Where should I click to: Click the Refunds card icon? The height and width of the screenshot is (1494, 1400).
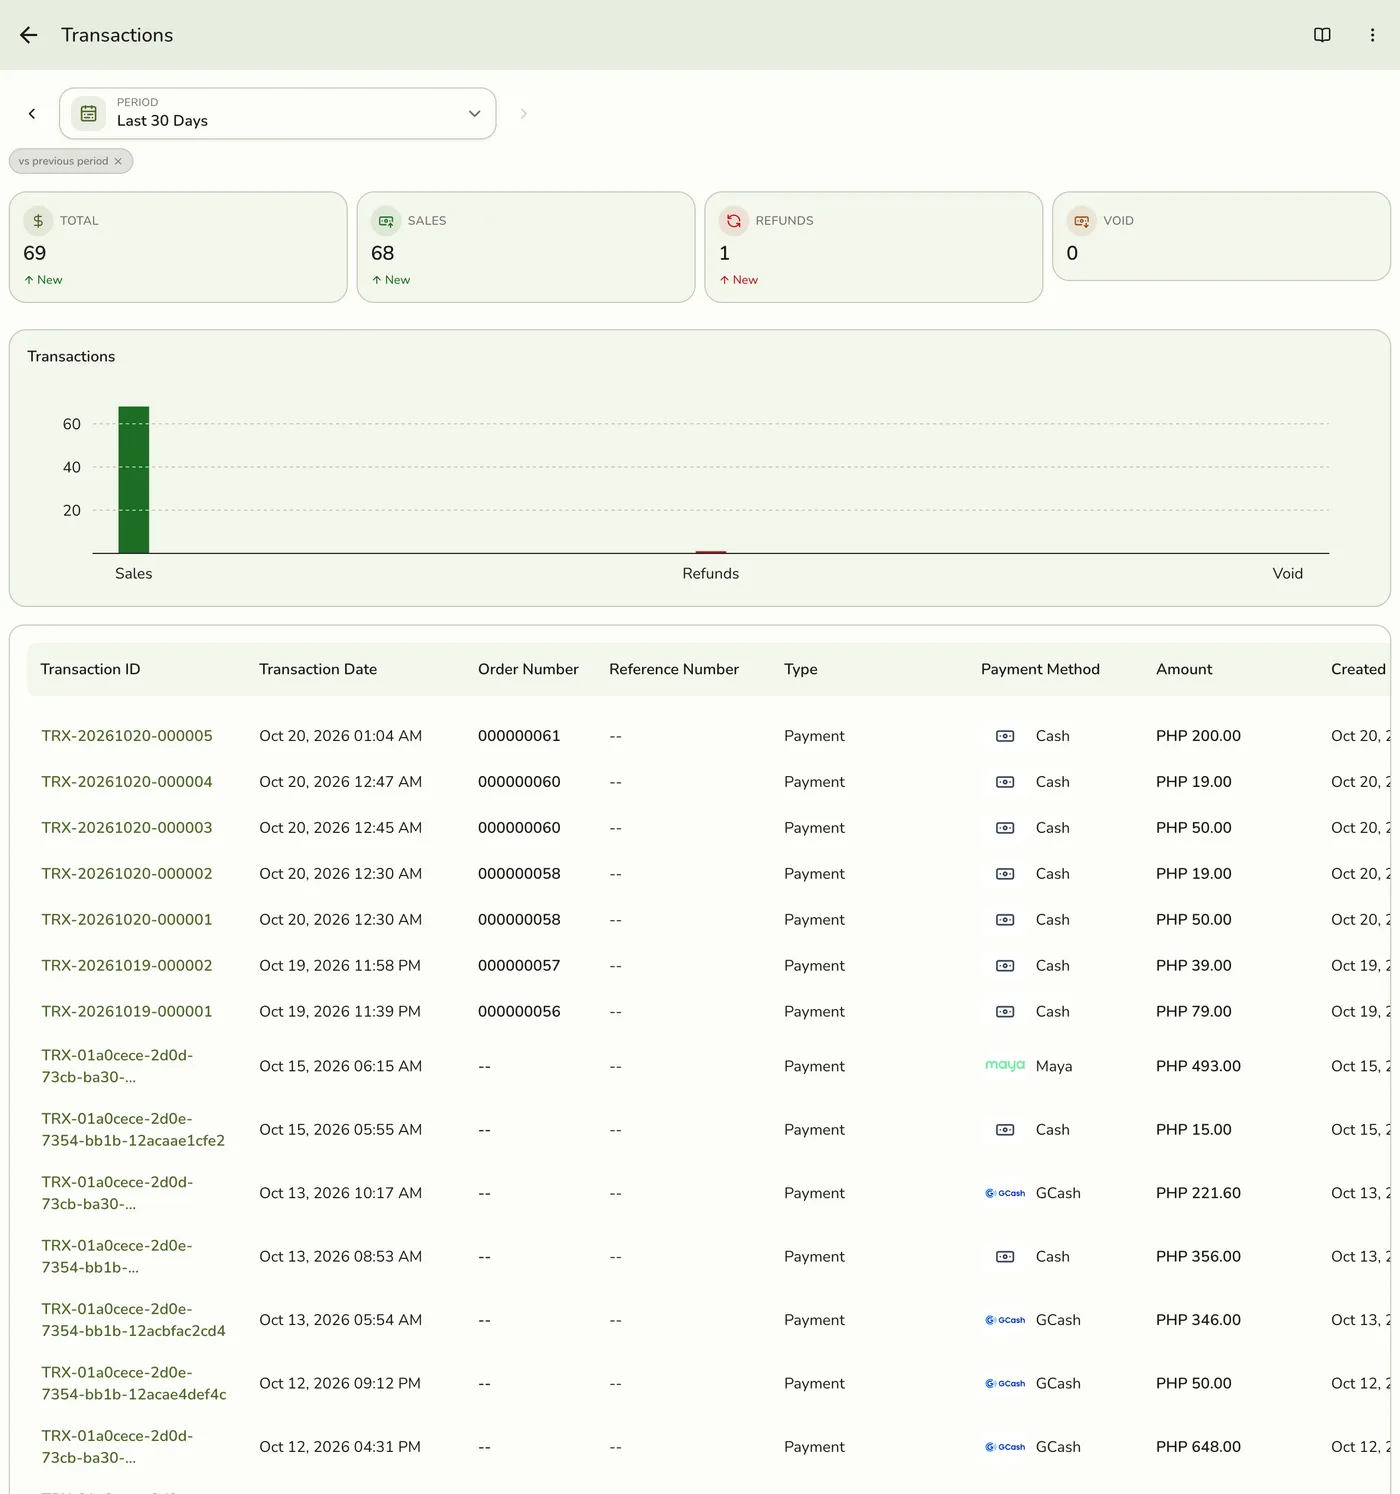click(x=734, y=221)
